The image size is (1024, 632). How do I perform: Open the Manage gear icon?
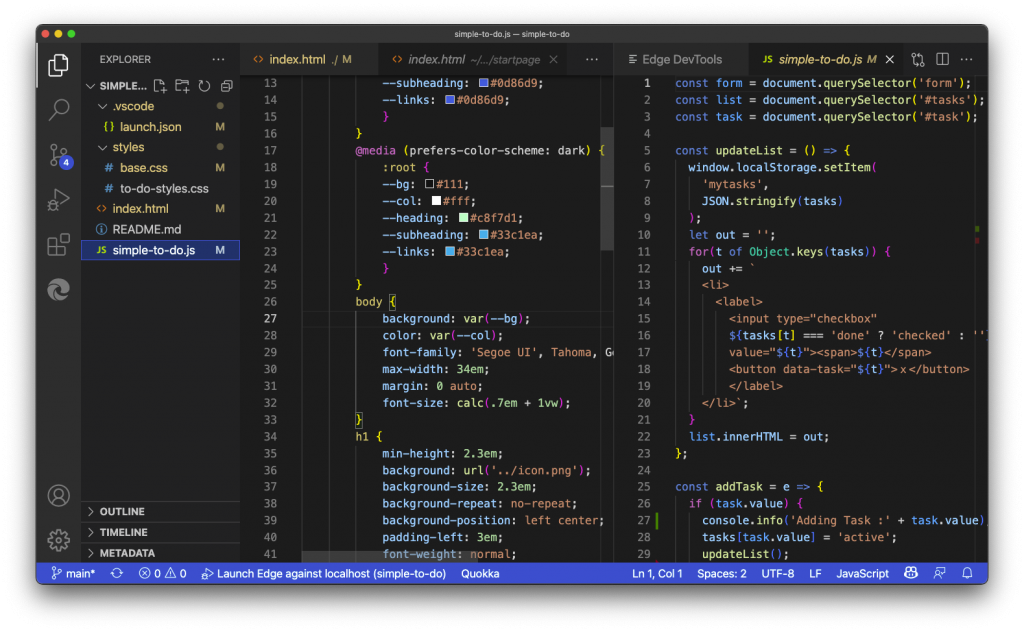pyautogui.click(x=58, y=540)
